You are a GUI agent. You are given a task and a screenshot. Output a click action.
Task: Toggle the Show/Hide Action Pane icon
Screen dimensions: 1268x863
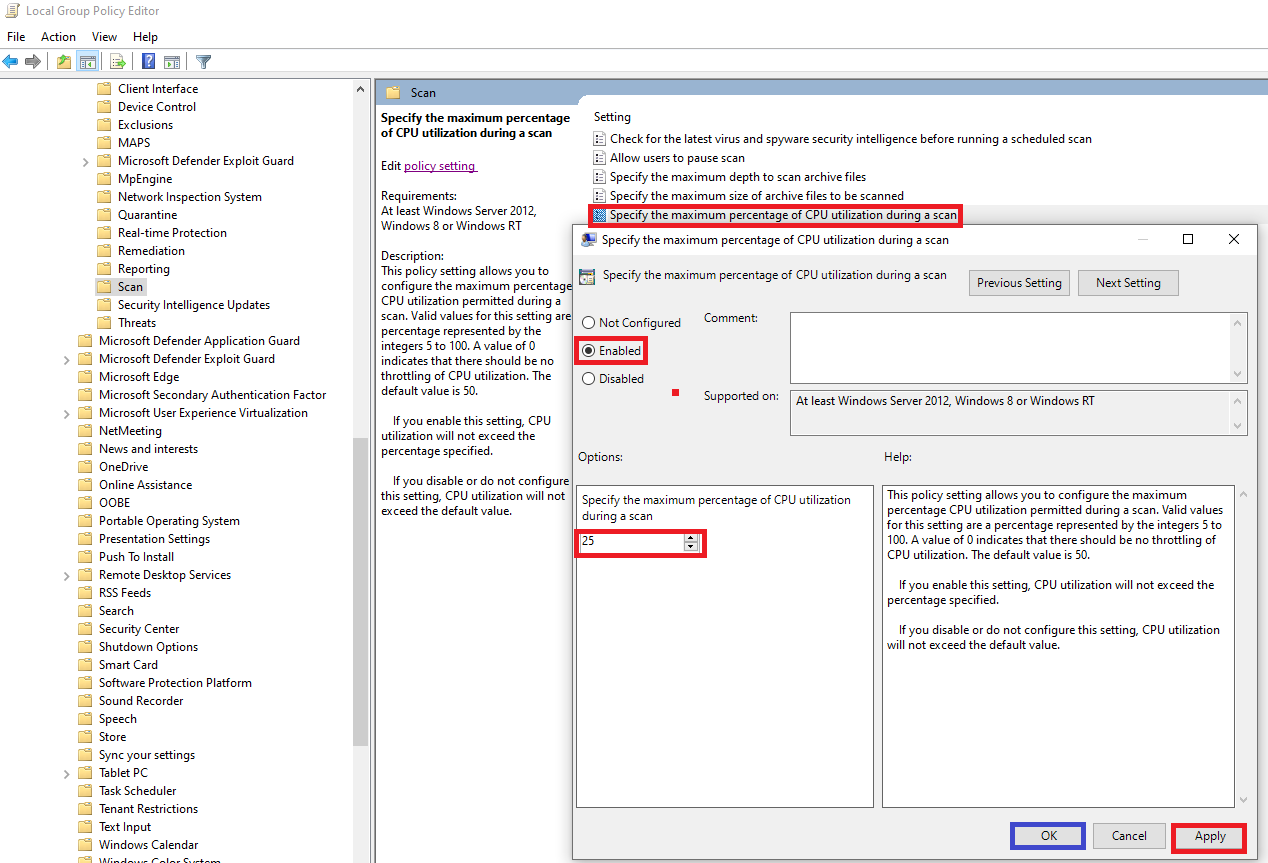pos(171,61)
